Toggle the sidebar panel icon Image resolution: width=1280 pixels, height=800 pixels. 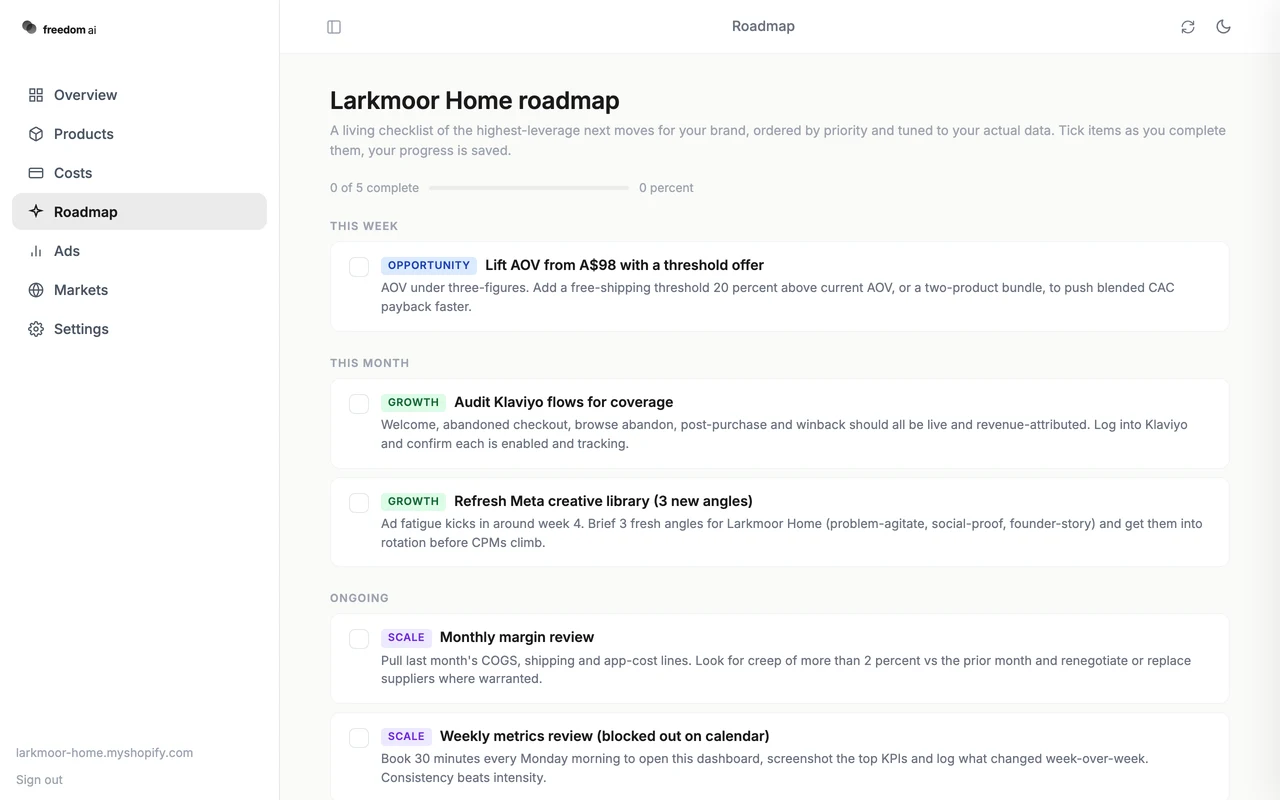pyautogui.click(x=334, y=27)
